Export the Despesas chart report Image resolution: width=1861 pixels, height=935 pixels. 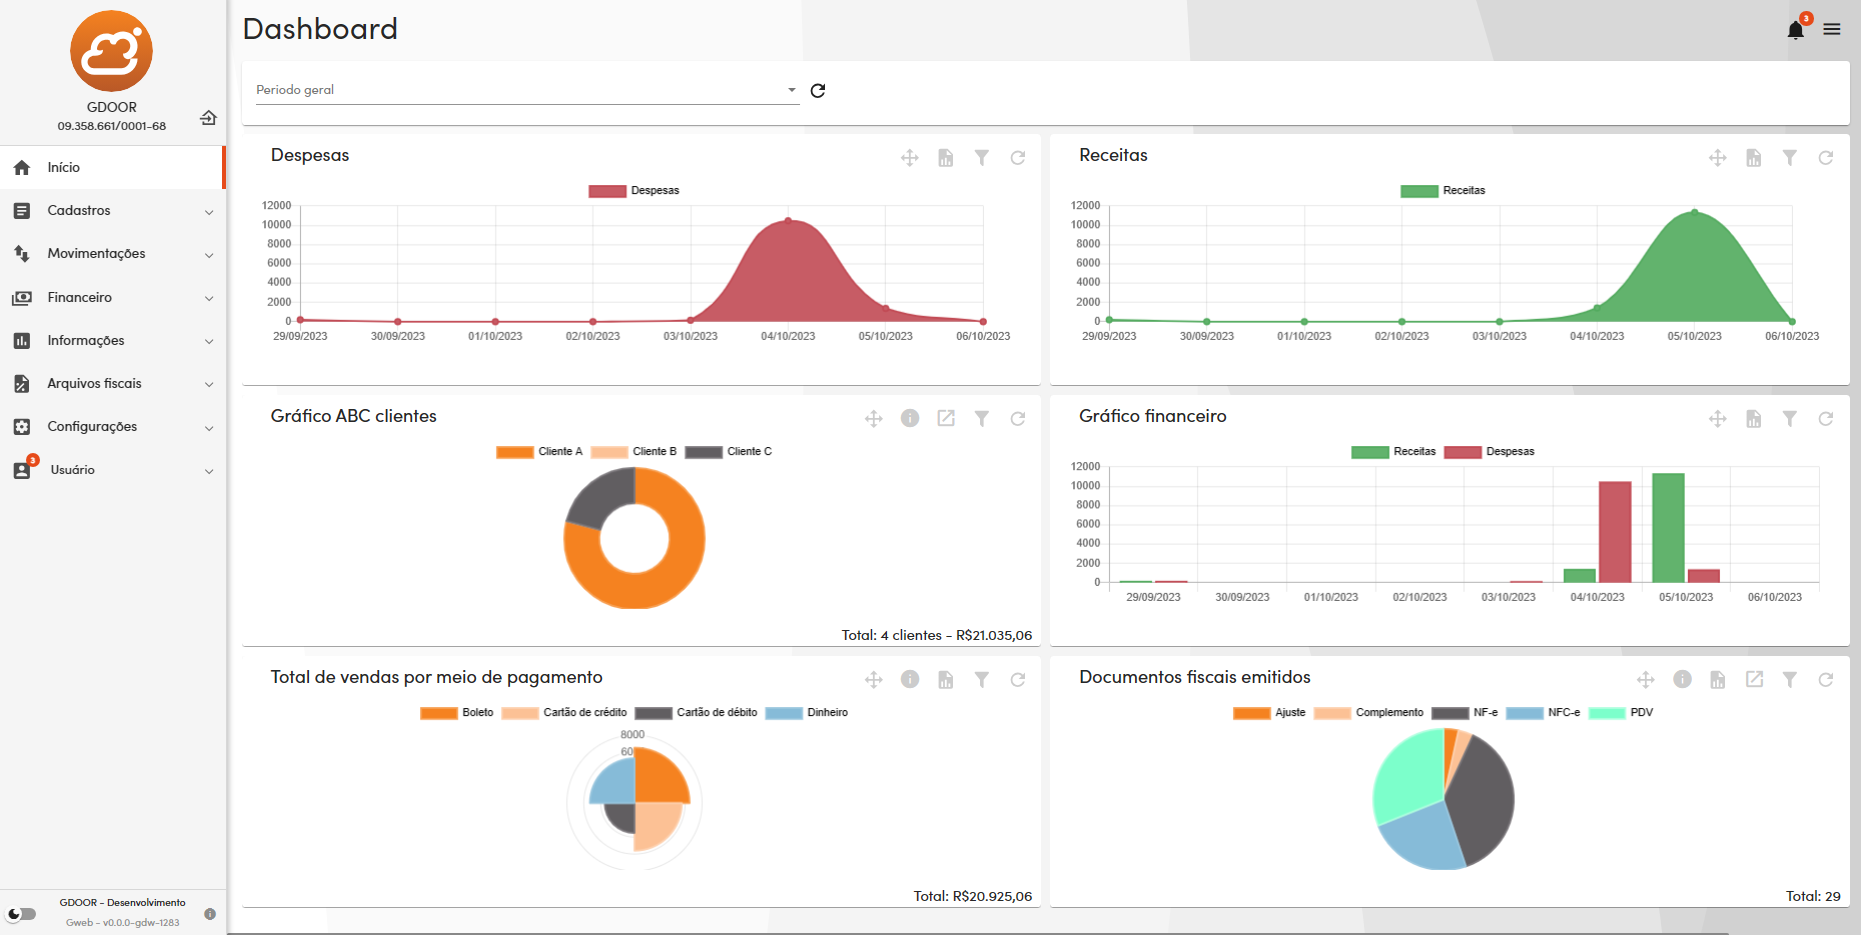coord(946,158)
